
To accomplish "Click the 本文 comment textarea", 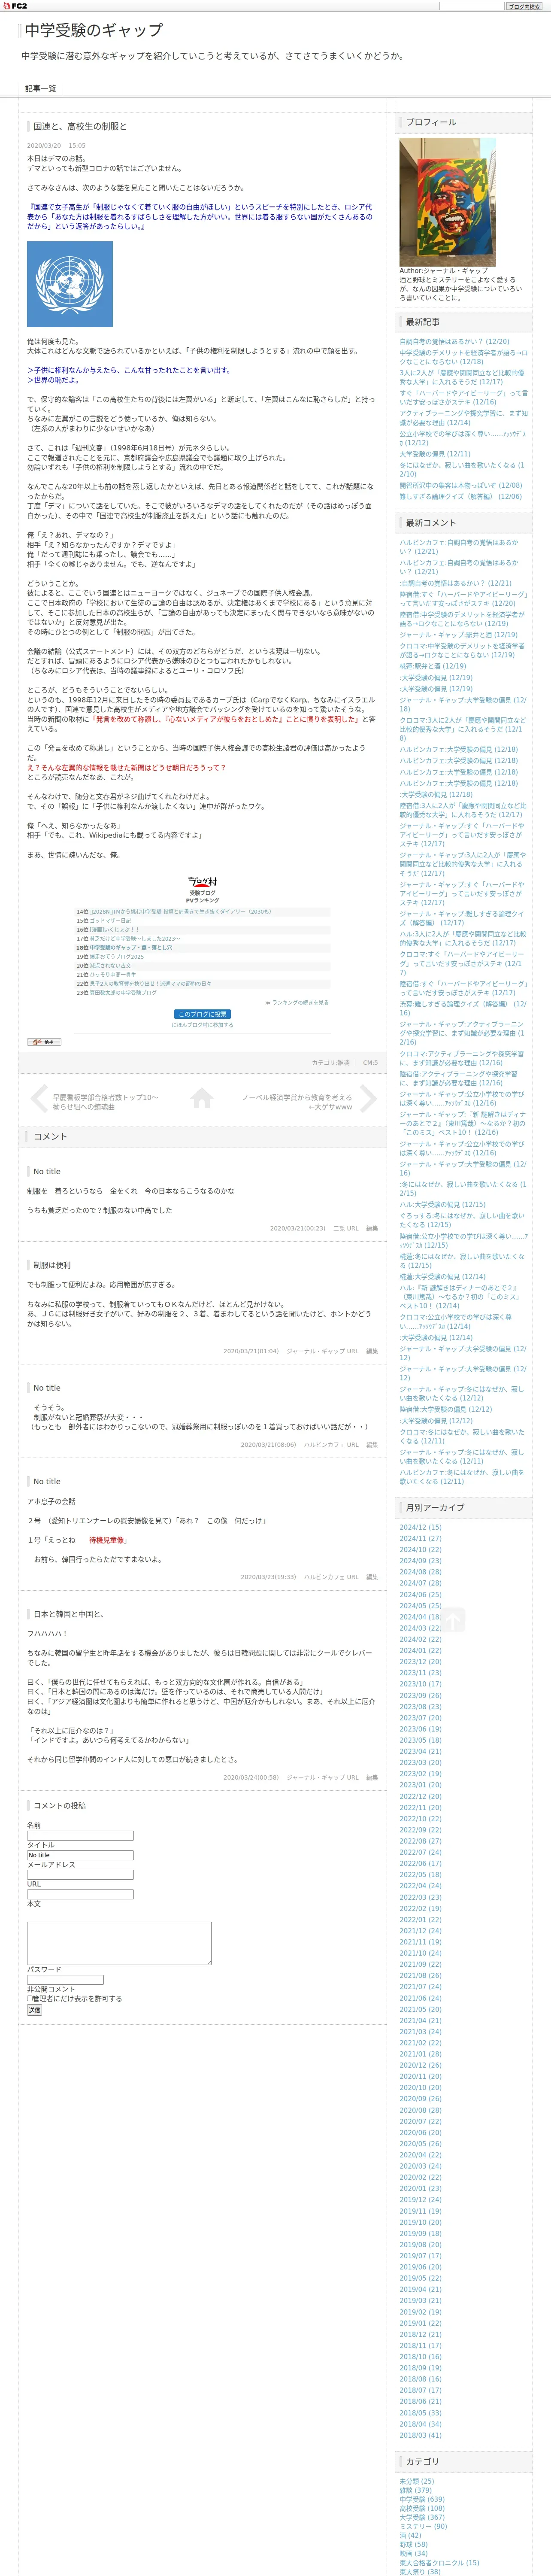I will coord(119,1943).
